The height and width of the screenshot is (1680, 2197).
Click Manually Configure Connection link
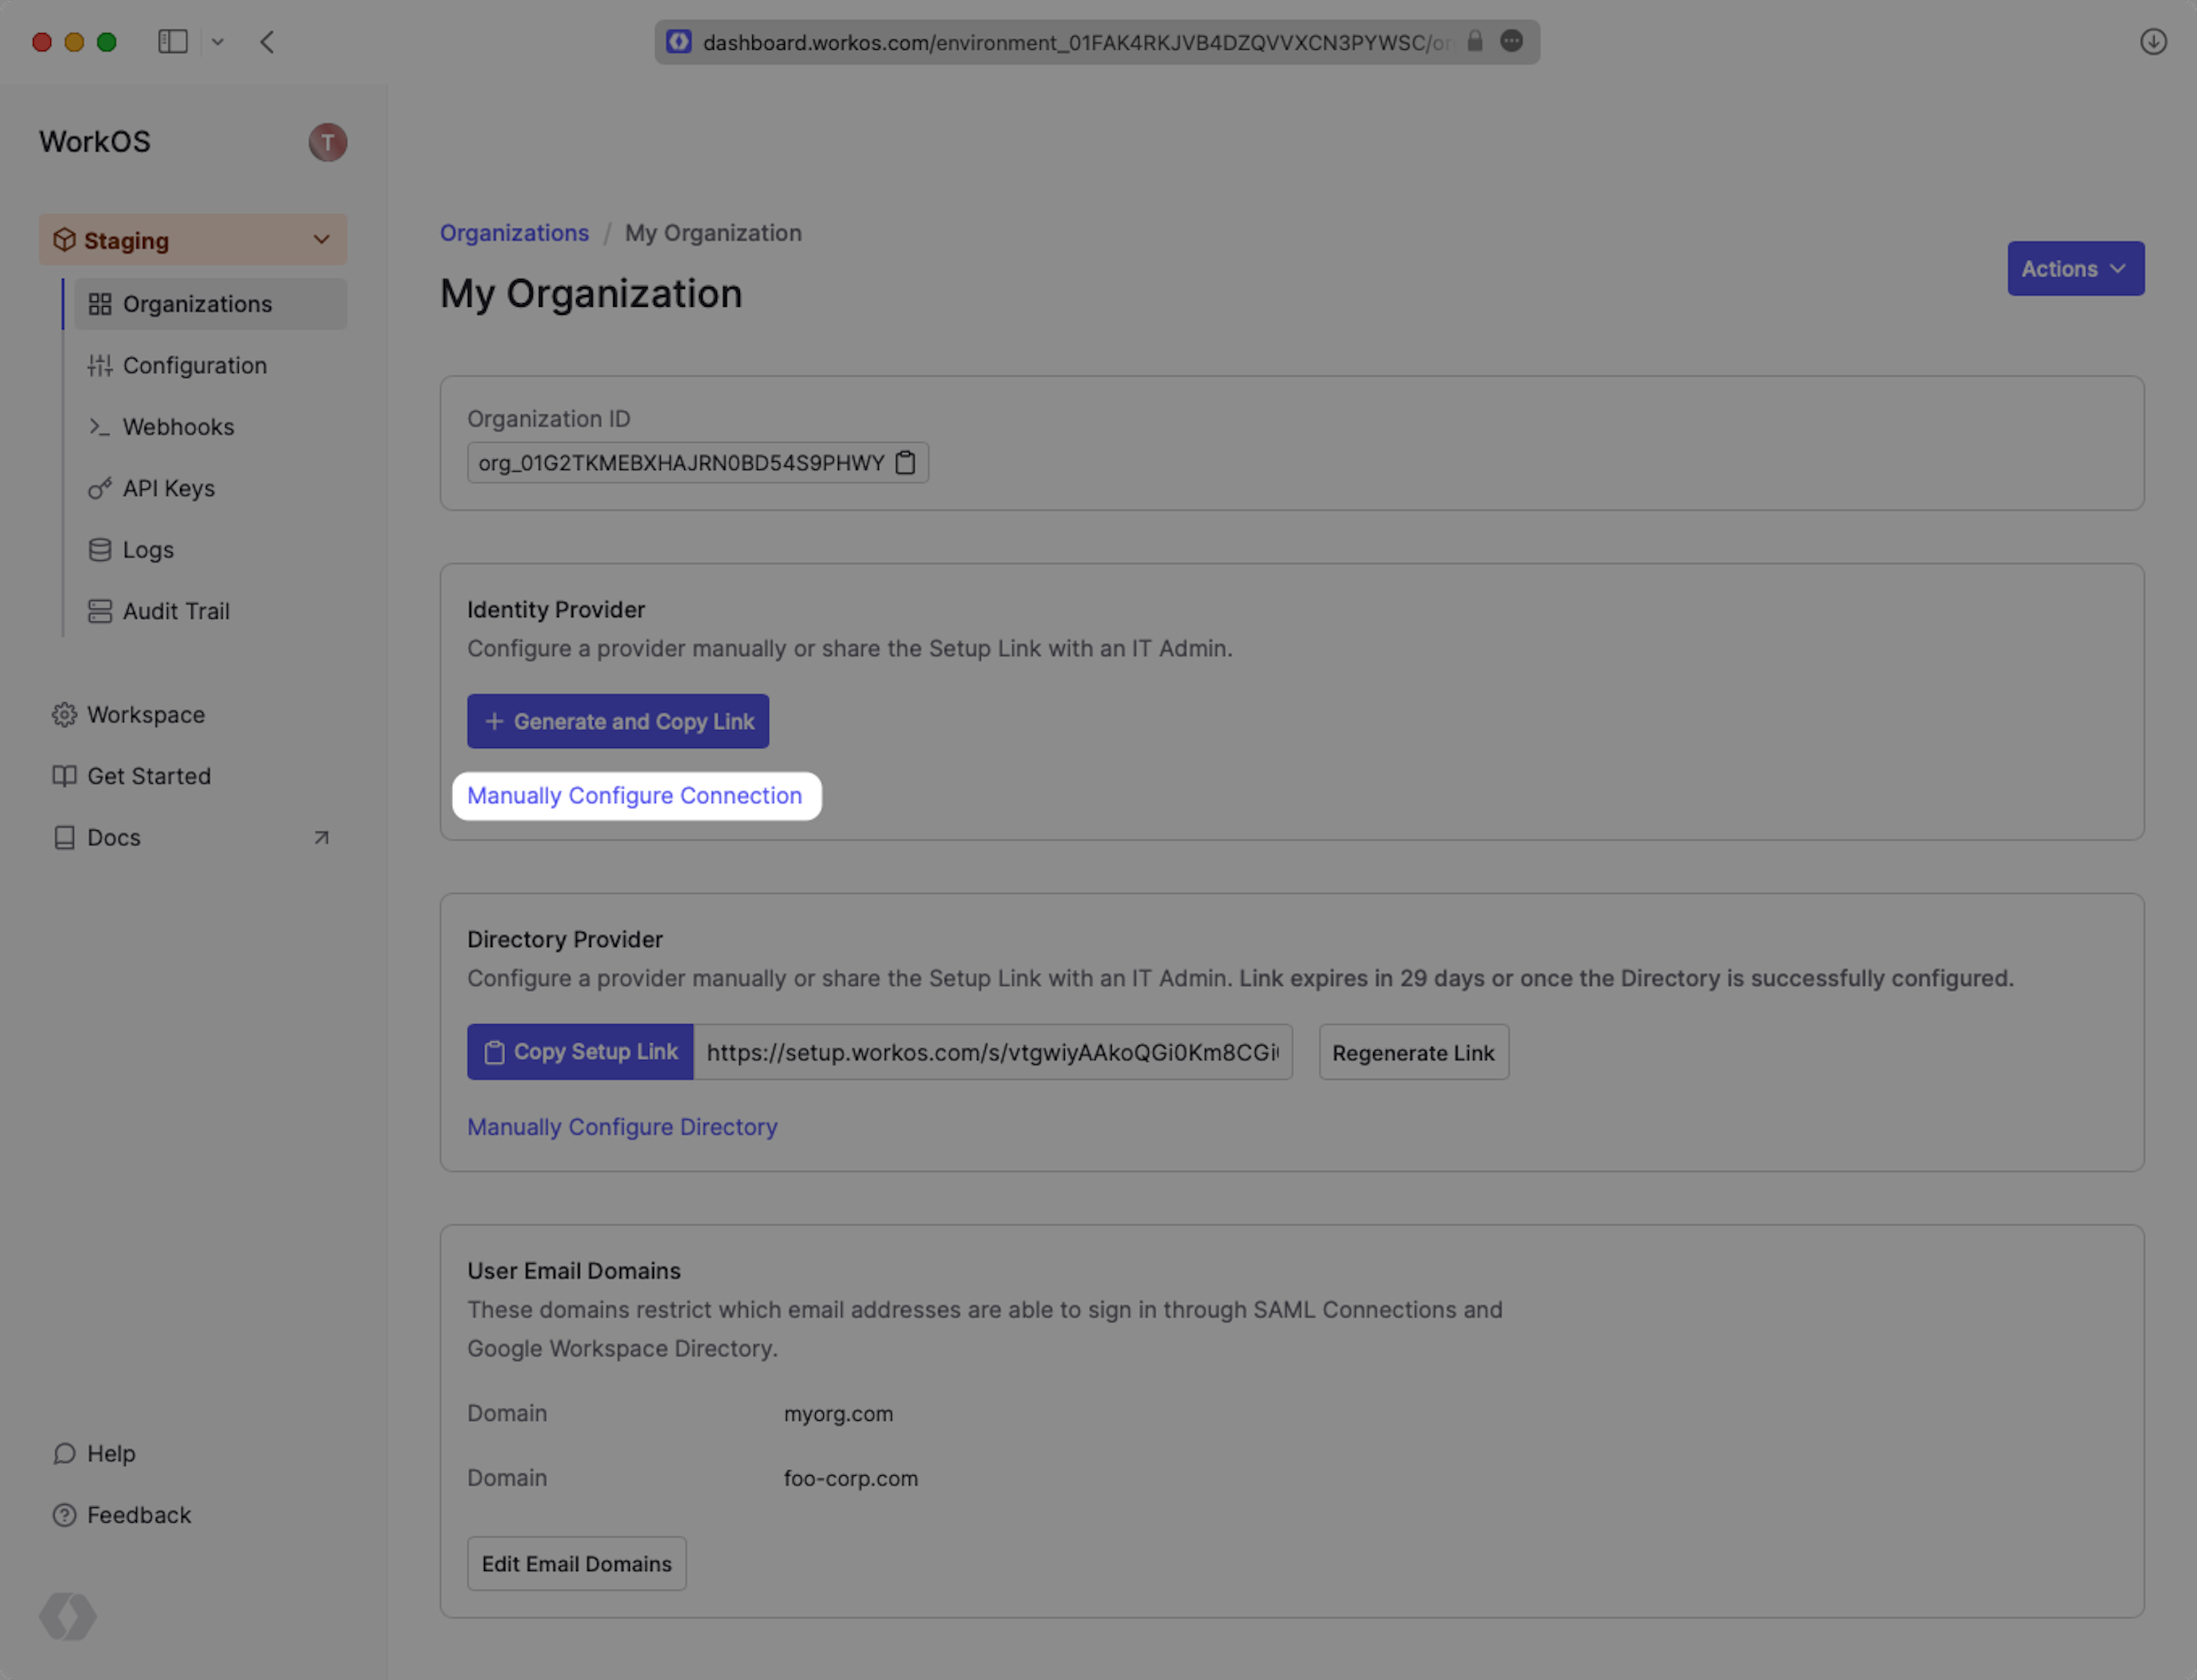click(634, 796)
